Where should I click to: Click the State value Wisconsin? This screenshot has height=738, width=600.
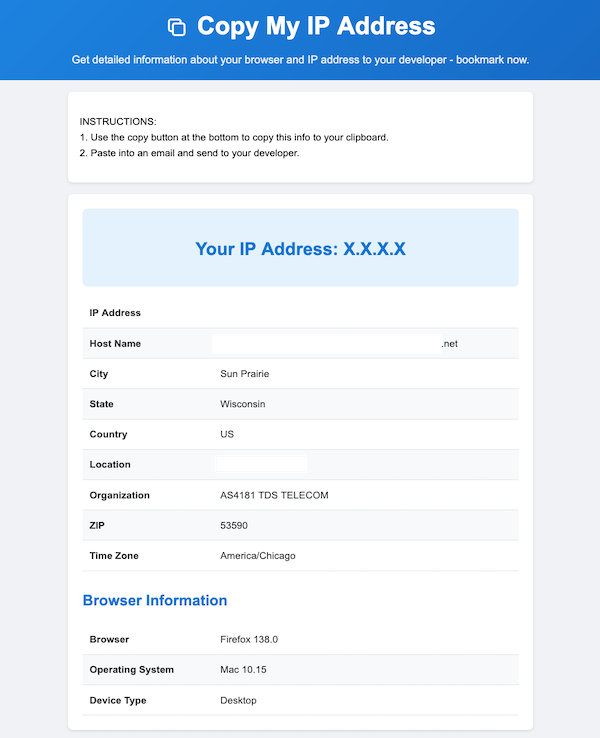(x=243, y=404)
